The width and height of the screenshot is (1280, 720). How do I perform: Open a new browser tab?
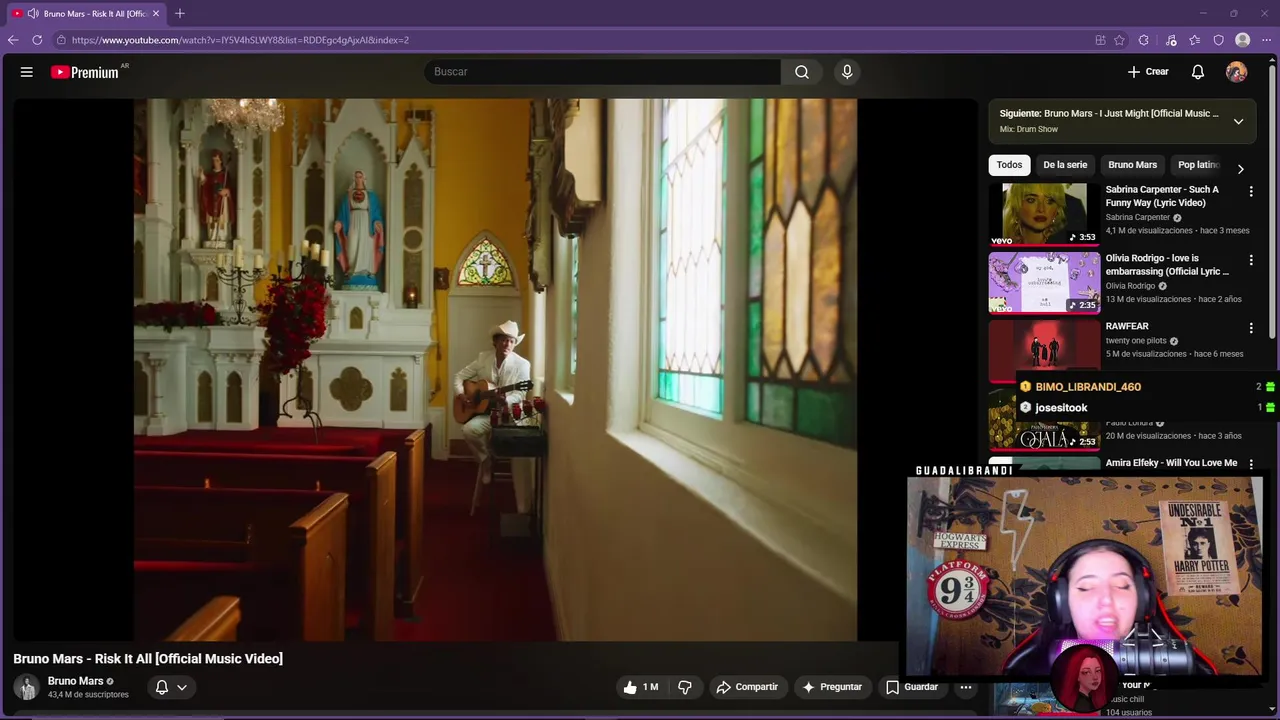coord(180,13)
